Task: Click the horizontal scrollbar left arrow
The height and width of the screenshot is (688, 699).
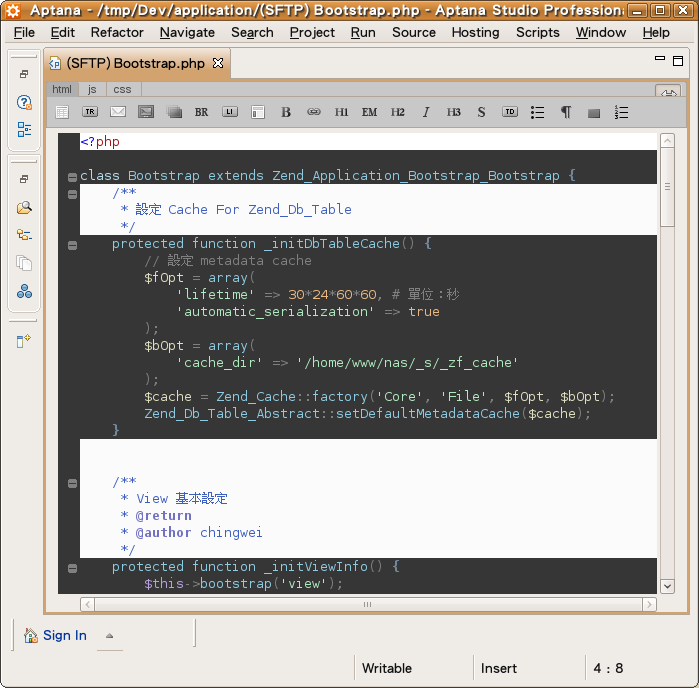Action: coord(87,605)
